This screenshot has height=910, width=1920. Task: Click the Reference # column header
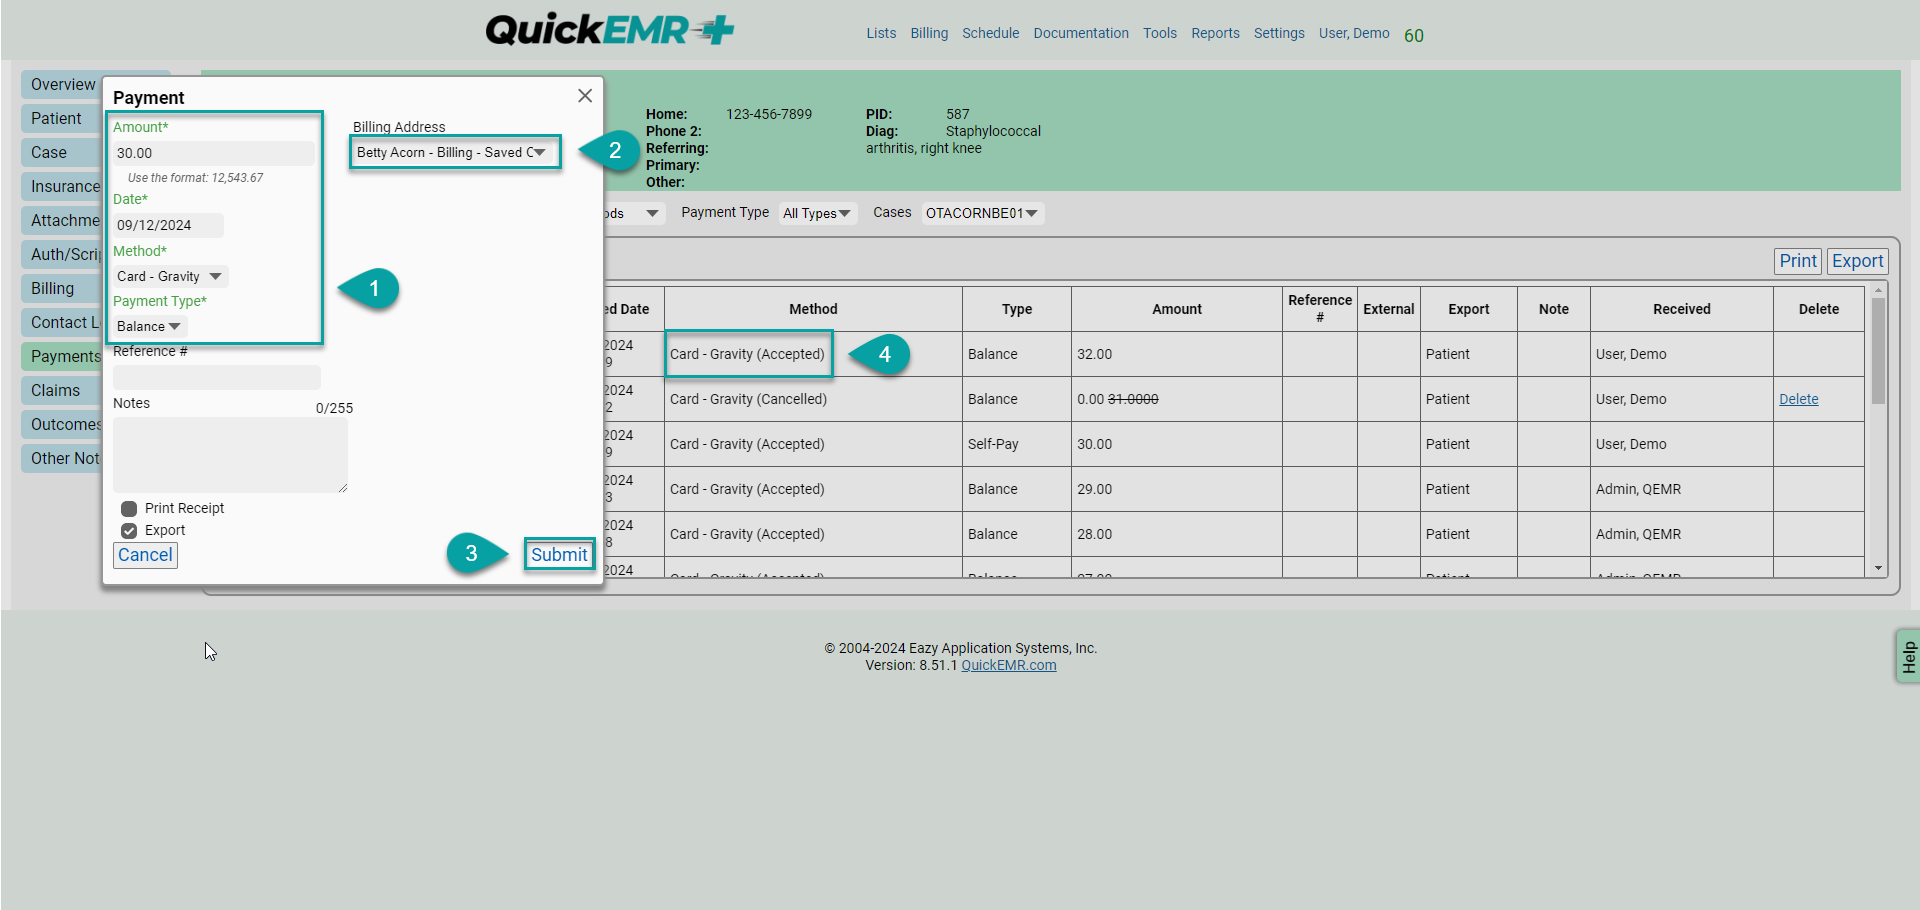[x=1320, y=309]
